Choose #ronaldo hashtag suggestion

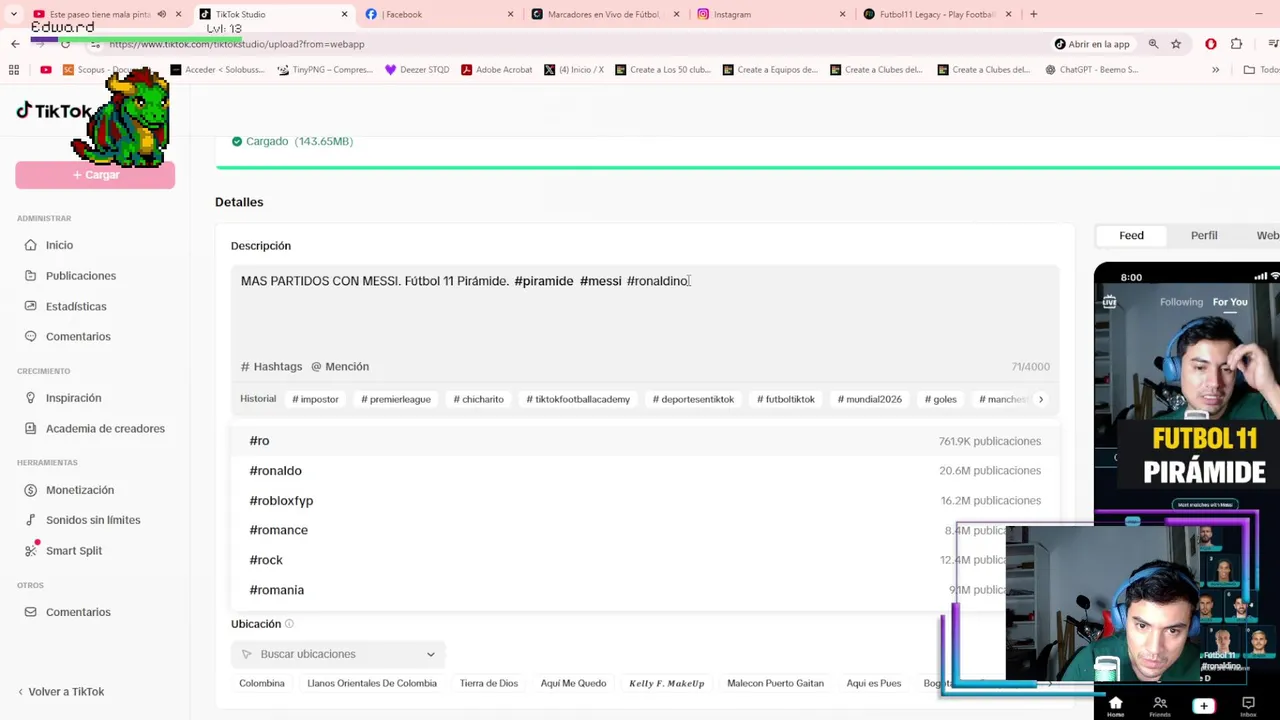(645, 471)
